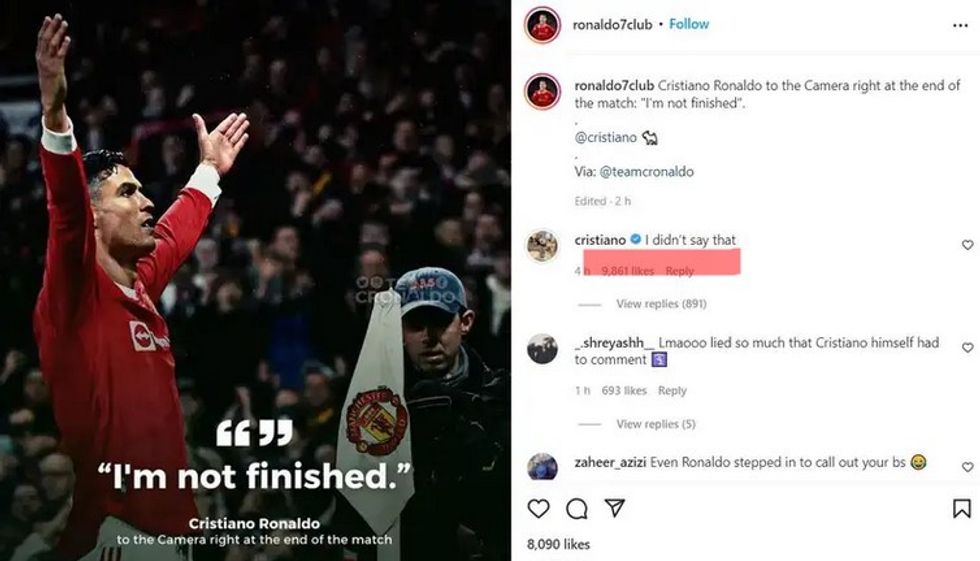Open the @cristiano mention link
The height and width of the screenshot is (561, 980).
606,137
